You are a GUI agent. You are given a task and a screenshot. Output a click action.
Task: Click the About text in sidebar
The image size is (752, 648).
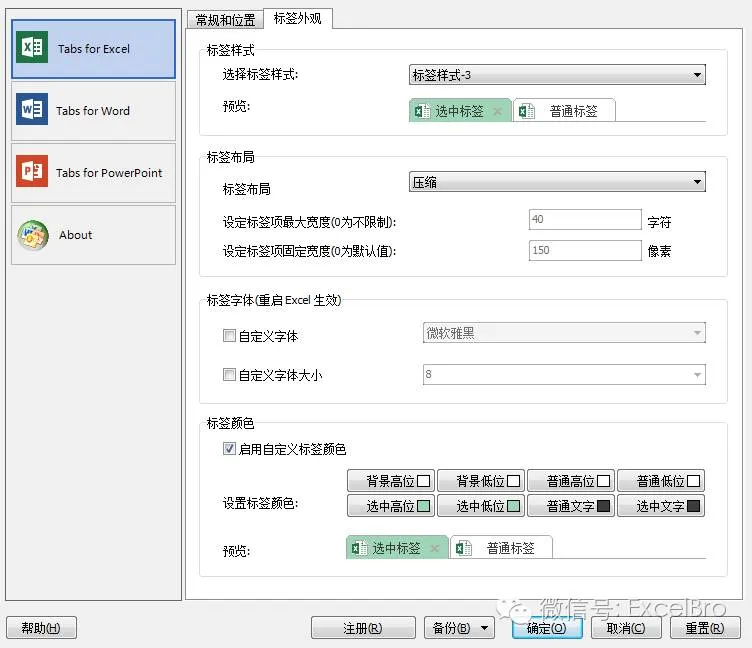[75, 235]
